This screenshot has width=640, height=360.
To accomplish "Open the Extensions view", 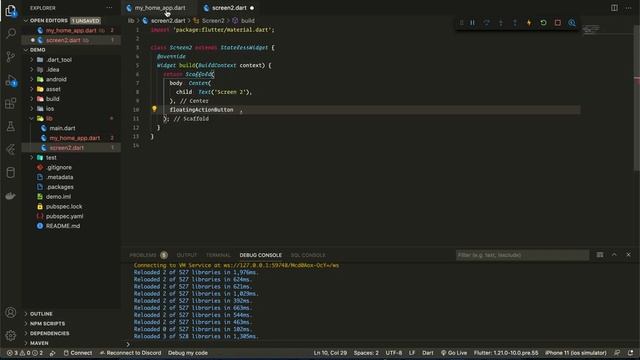I will click(11, 103).
